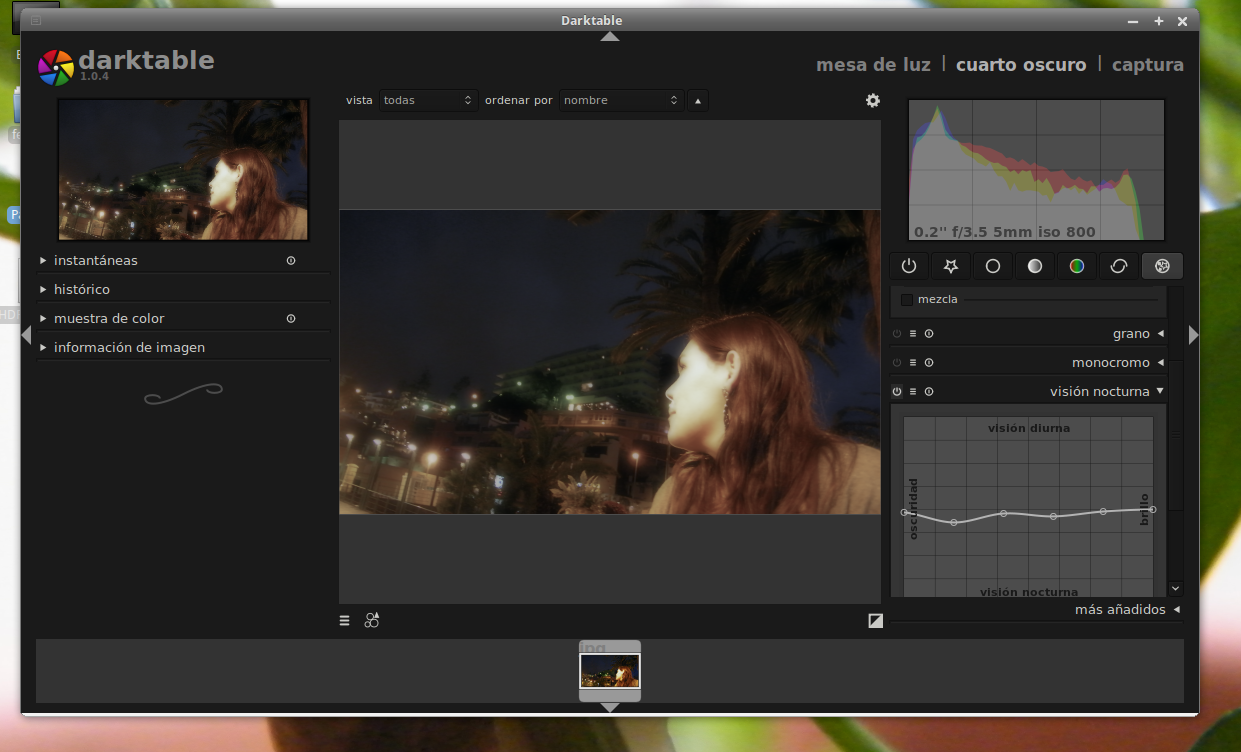1241x752 pixels.
Task: Open the ordenar por 'nombre' dropdown
Action: [621, 100]
